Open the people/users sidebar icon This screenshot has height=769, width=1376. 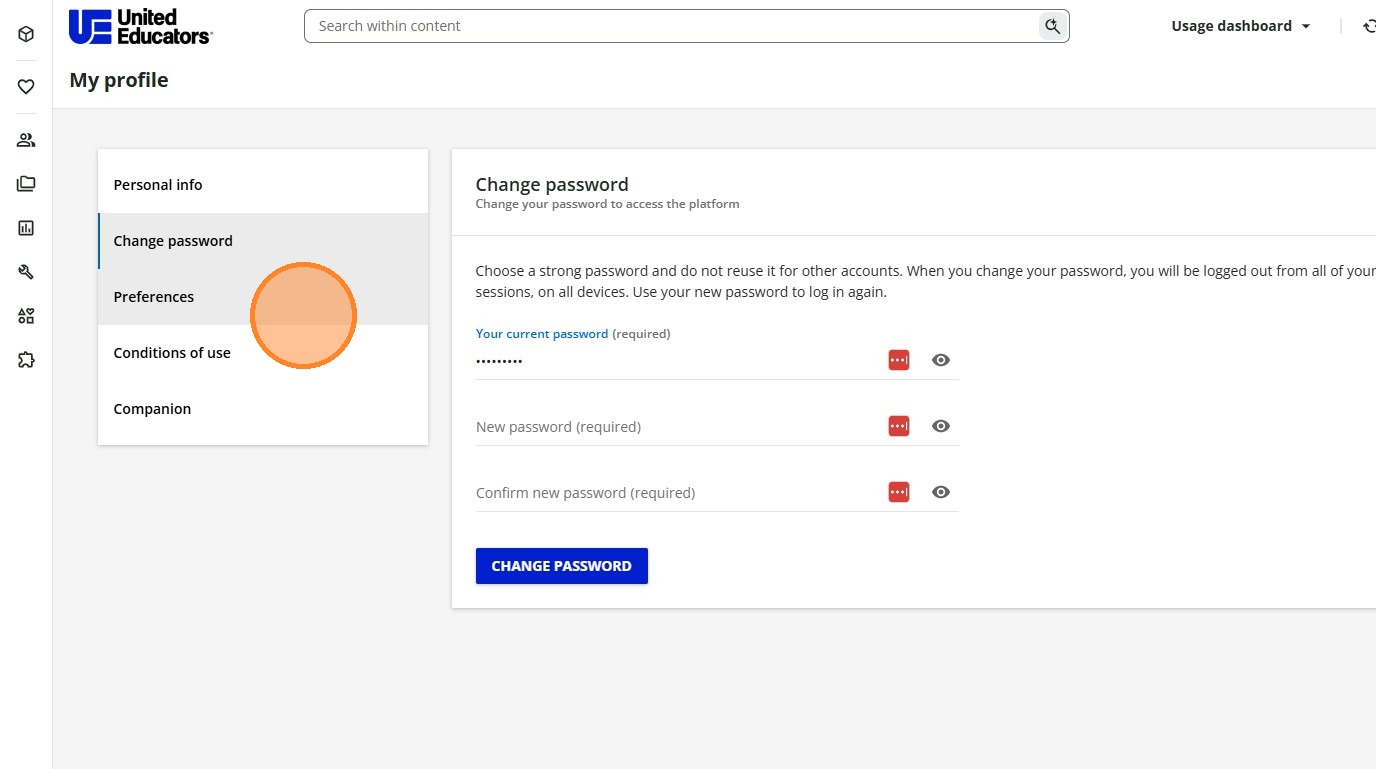[26, 140]
